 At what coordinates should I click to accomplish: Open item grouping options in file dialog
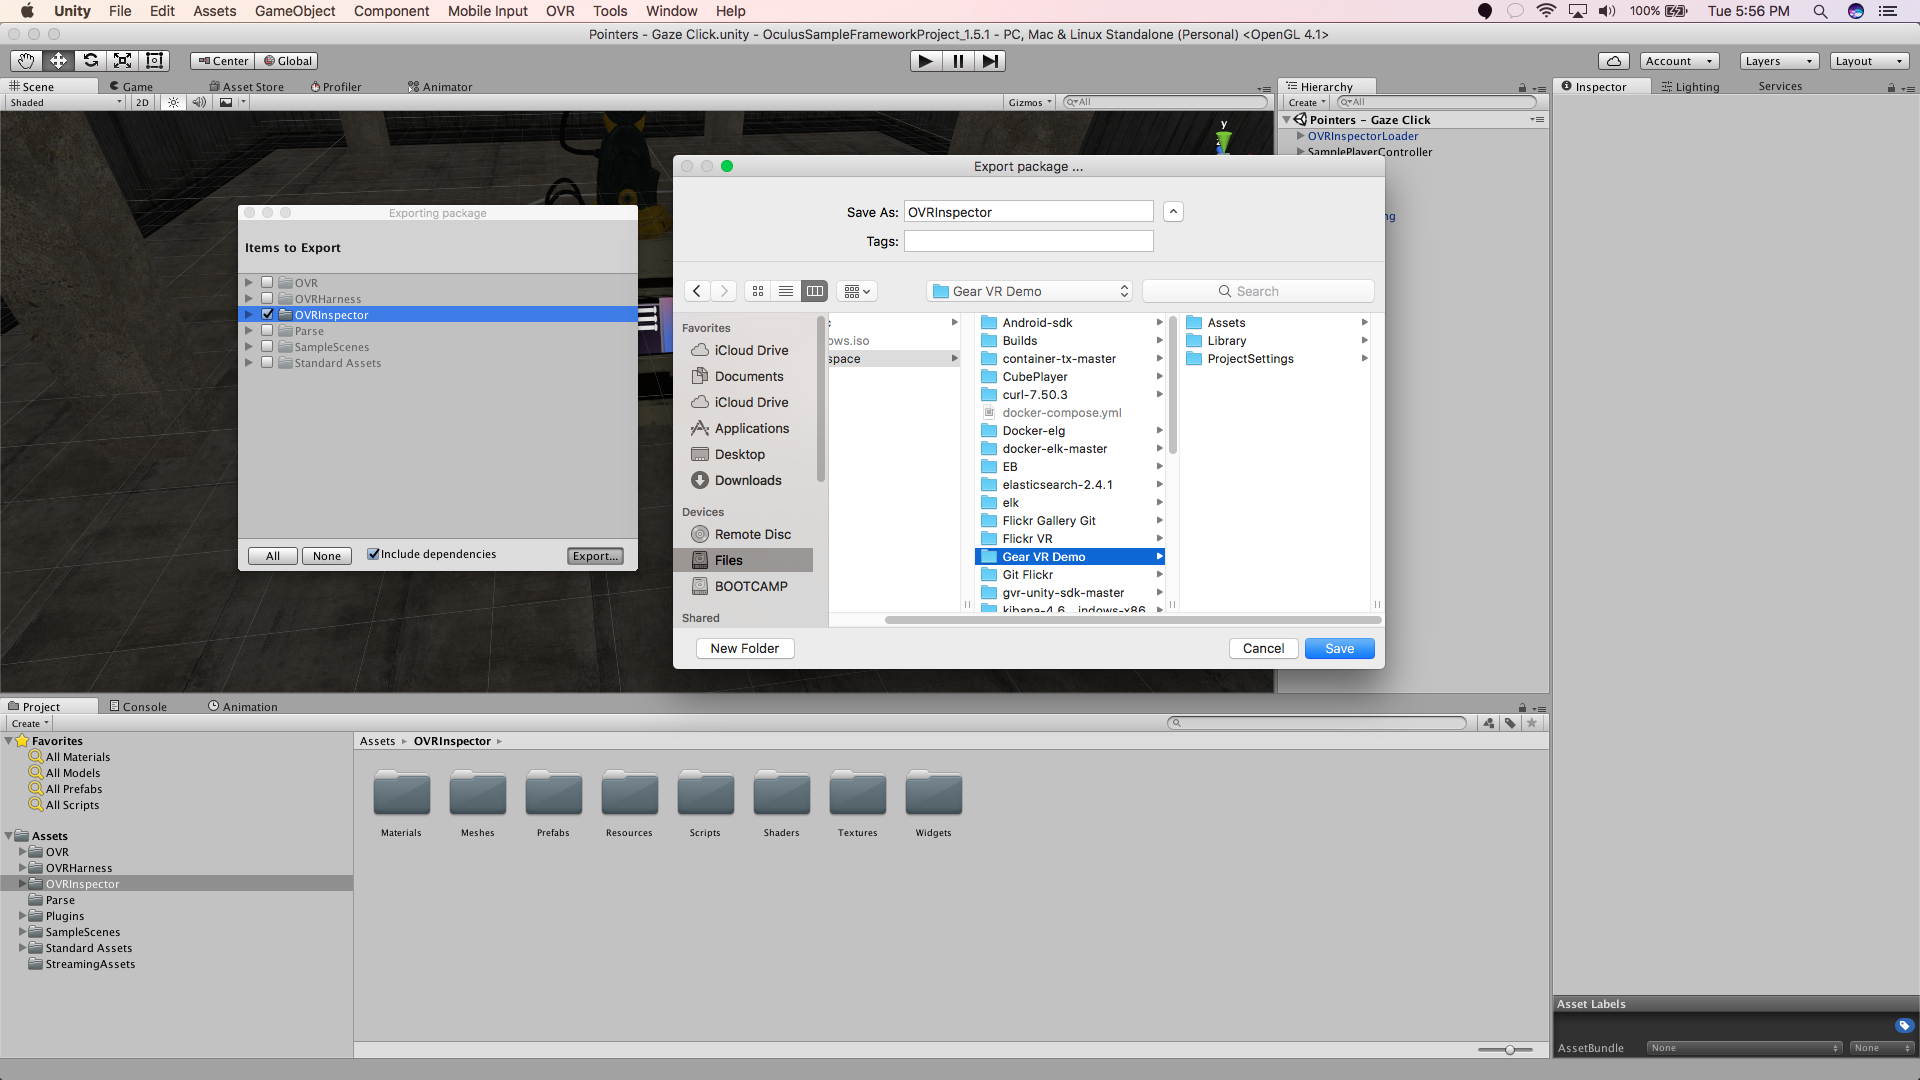coord(857,291)
